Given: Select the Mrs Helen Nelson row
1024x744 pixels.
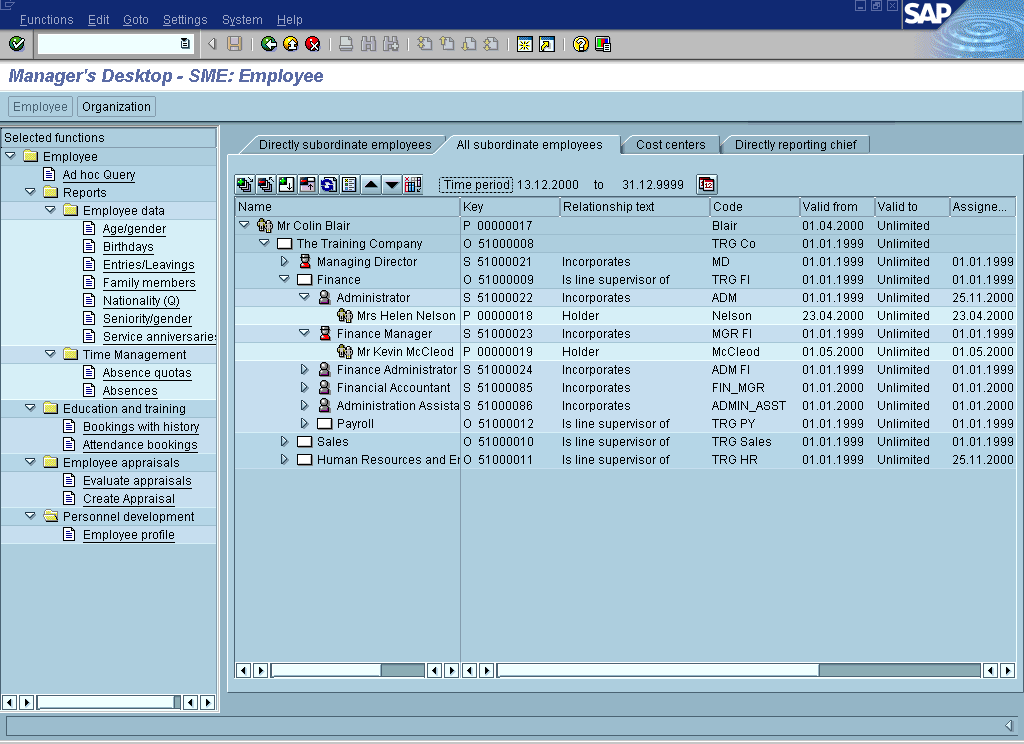Looking at the screenshot, I should [x=625, y=315].
